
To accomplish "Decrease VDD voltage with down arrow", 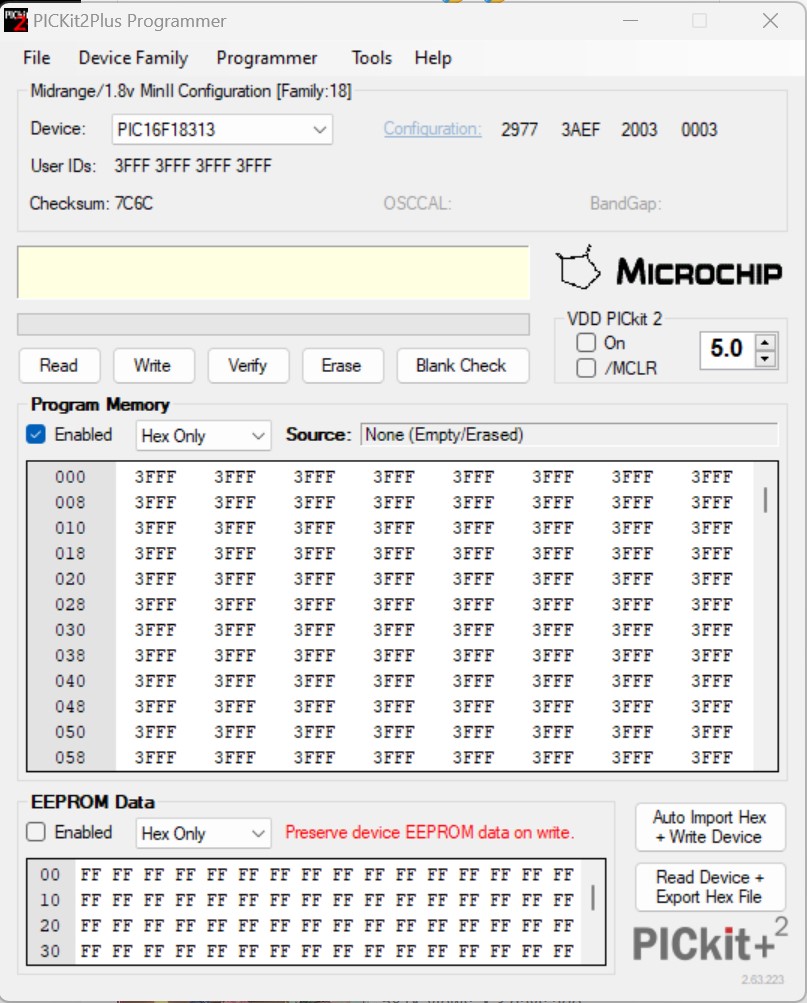I will (x=765, y=359).
